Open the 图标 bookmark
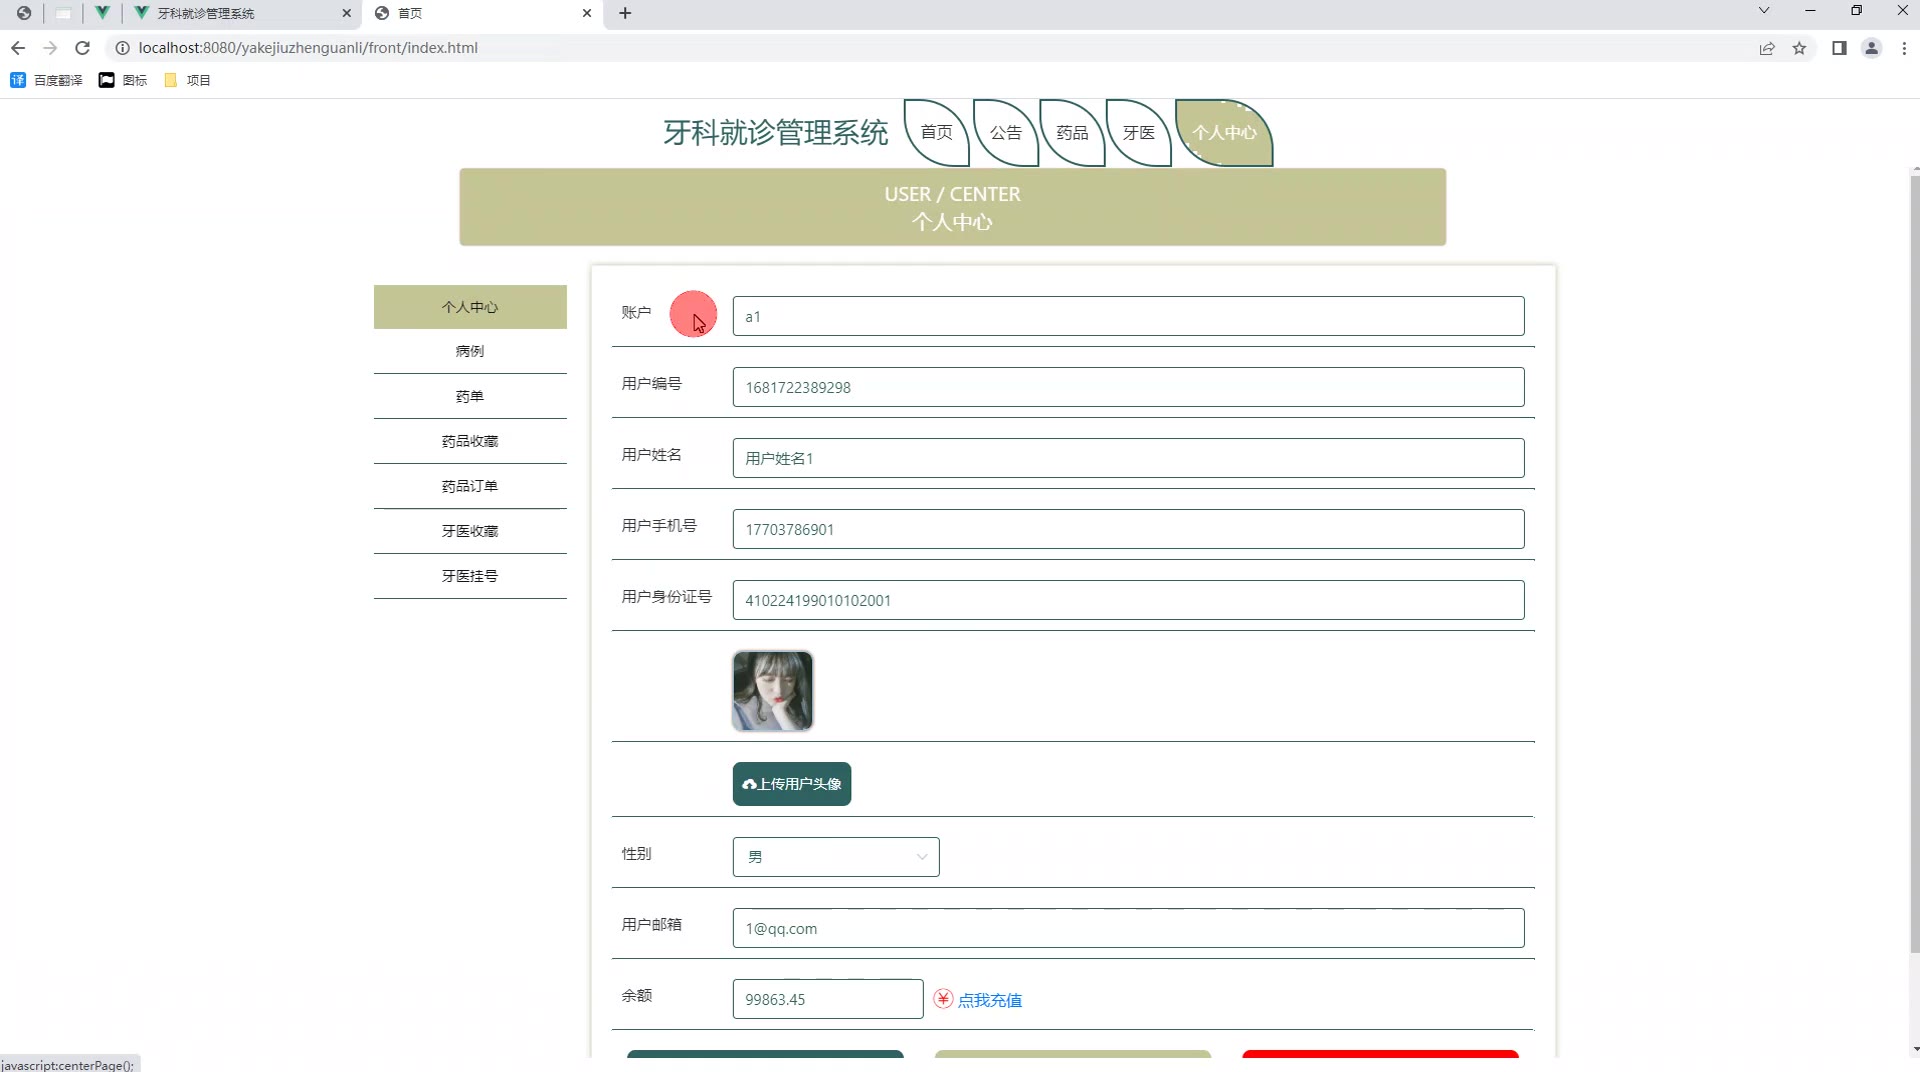 coord(122,80)
